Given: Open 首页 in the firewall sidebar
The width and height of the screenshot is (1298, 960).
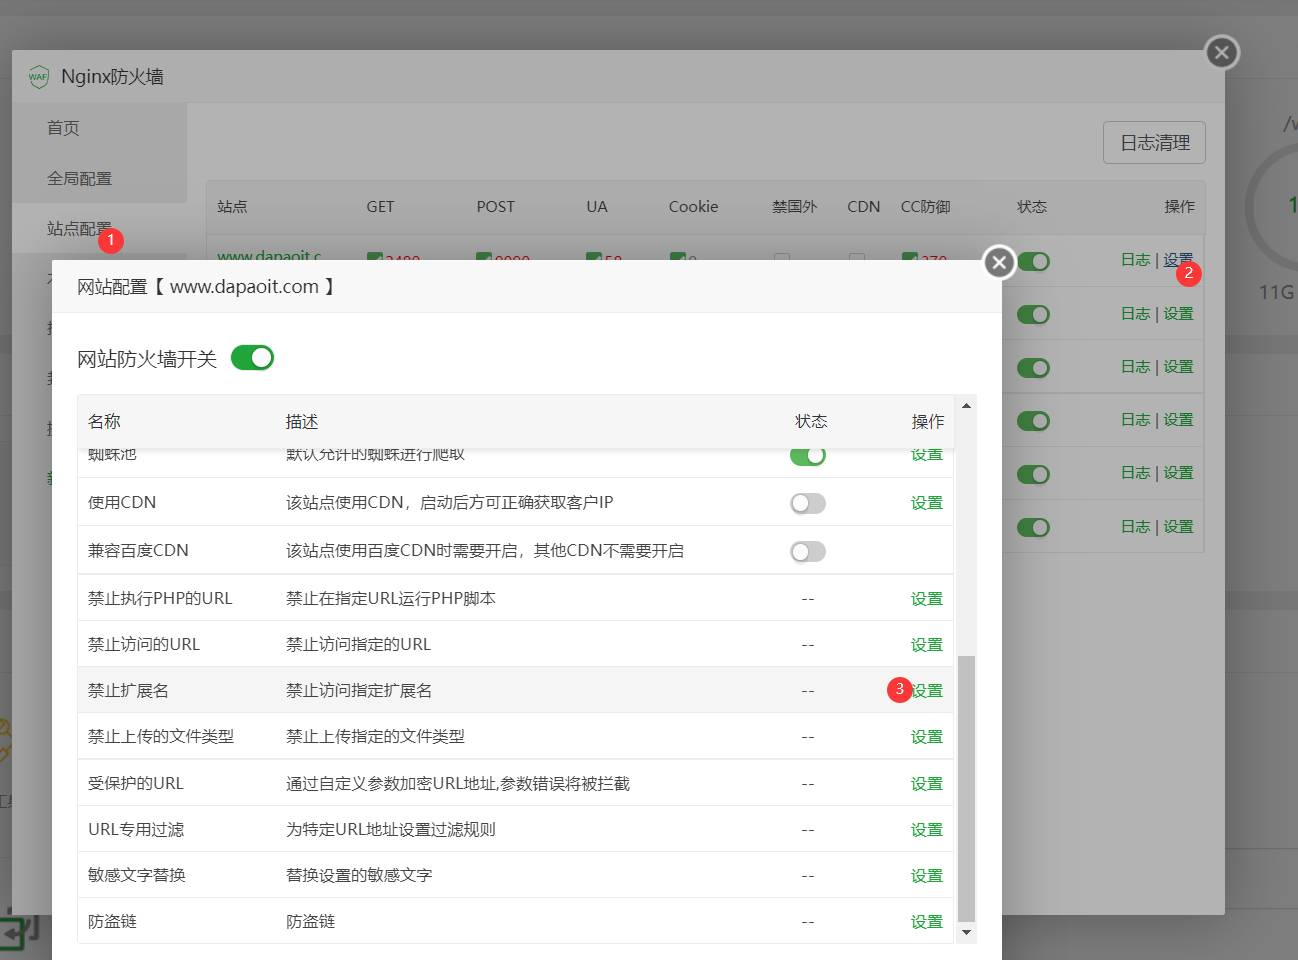Looking at the screenshot, I should 63,128.
